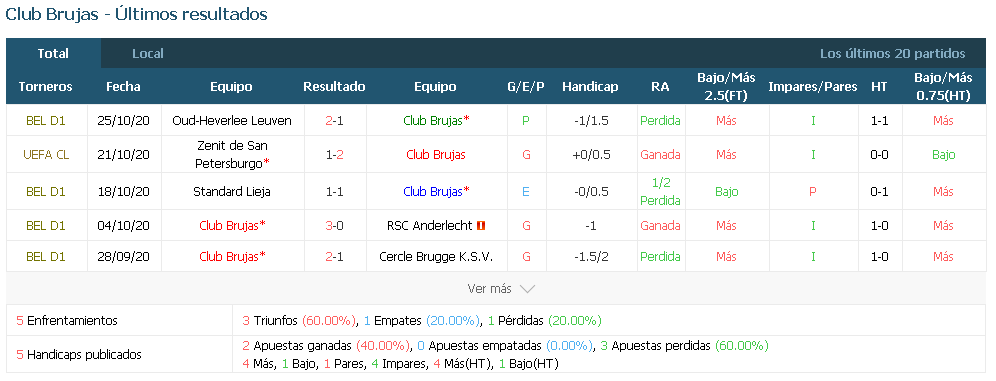Click the Impares/Pares column header

pyautogui.click(x=812, y=86)
